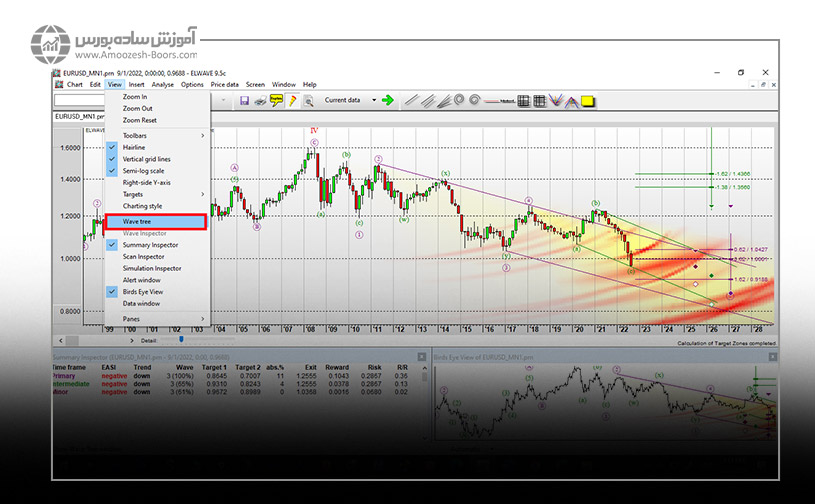Open the Current data dropdown
This screenshot has height=504, width=815.
coord(374,100)
